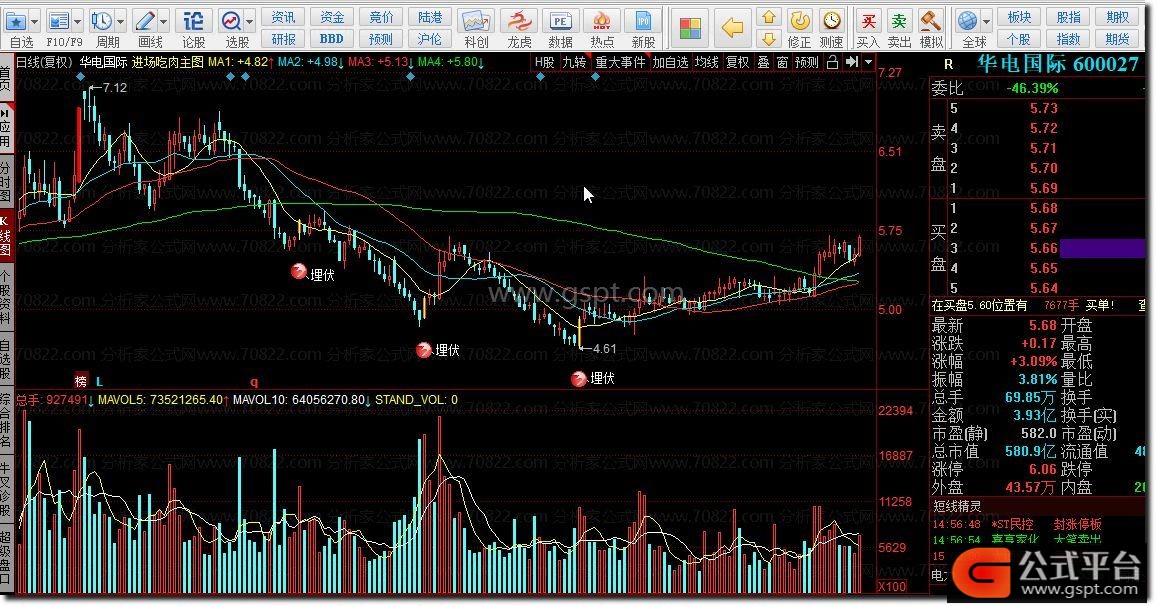Switch to 分时图 side tab
Screen dimensions: 1157x606
click(6, 181)
